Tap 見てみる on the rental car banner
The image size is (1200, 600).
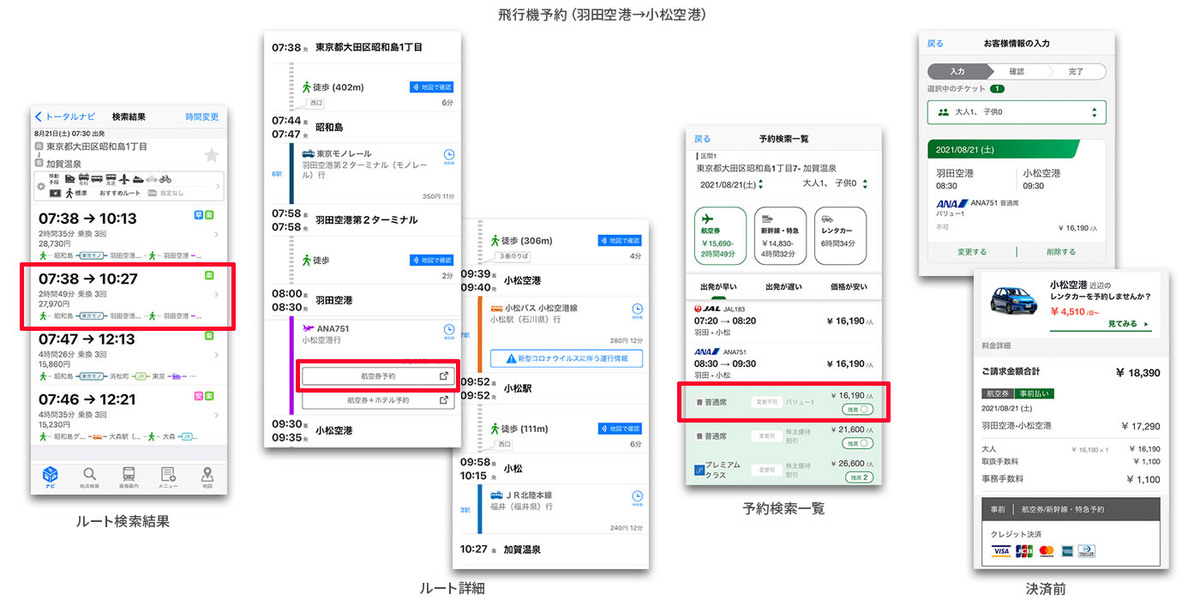pyautogui.click(x=1126, y=325)
